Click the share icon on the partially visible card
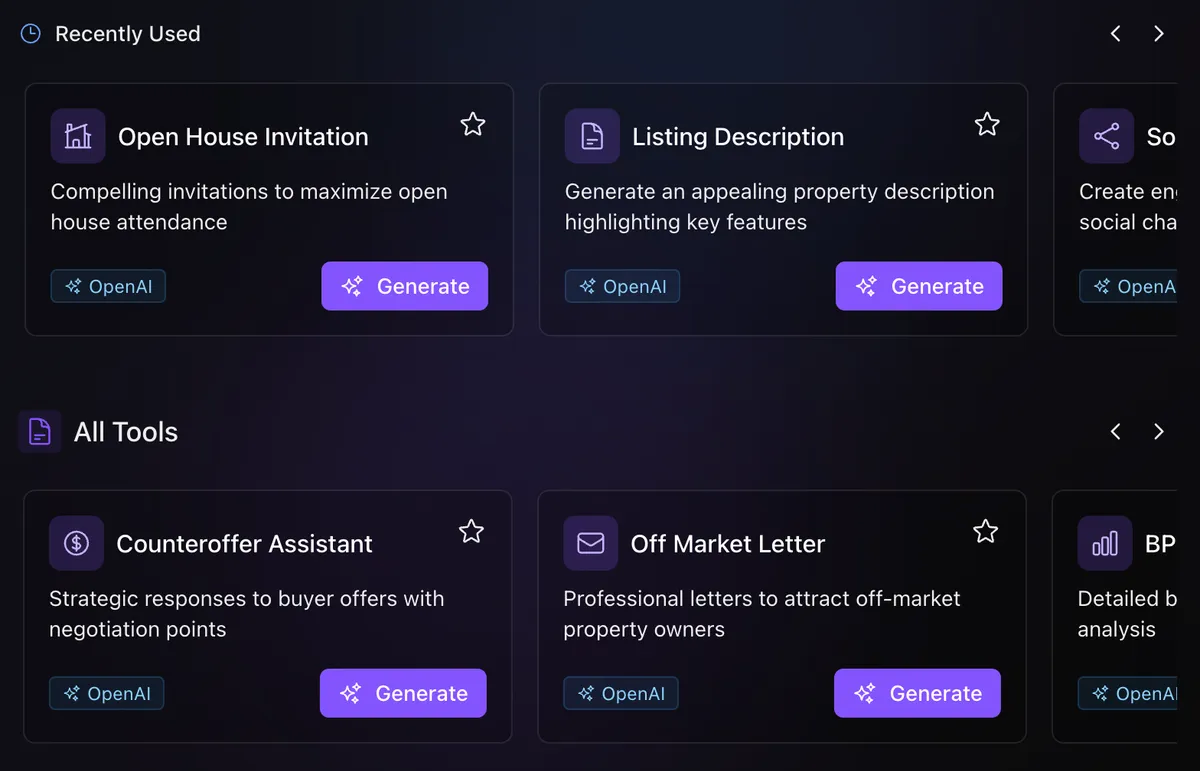This screenshot has height=771, width=1200. [x=1106, y=136]
